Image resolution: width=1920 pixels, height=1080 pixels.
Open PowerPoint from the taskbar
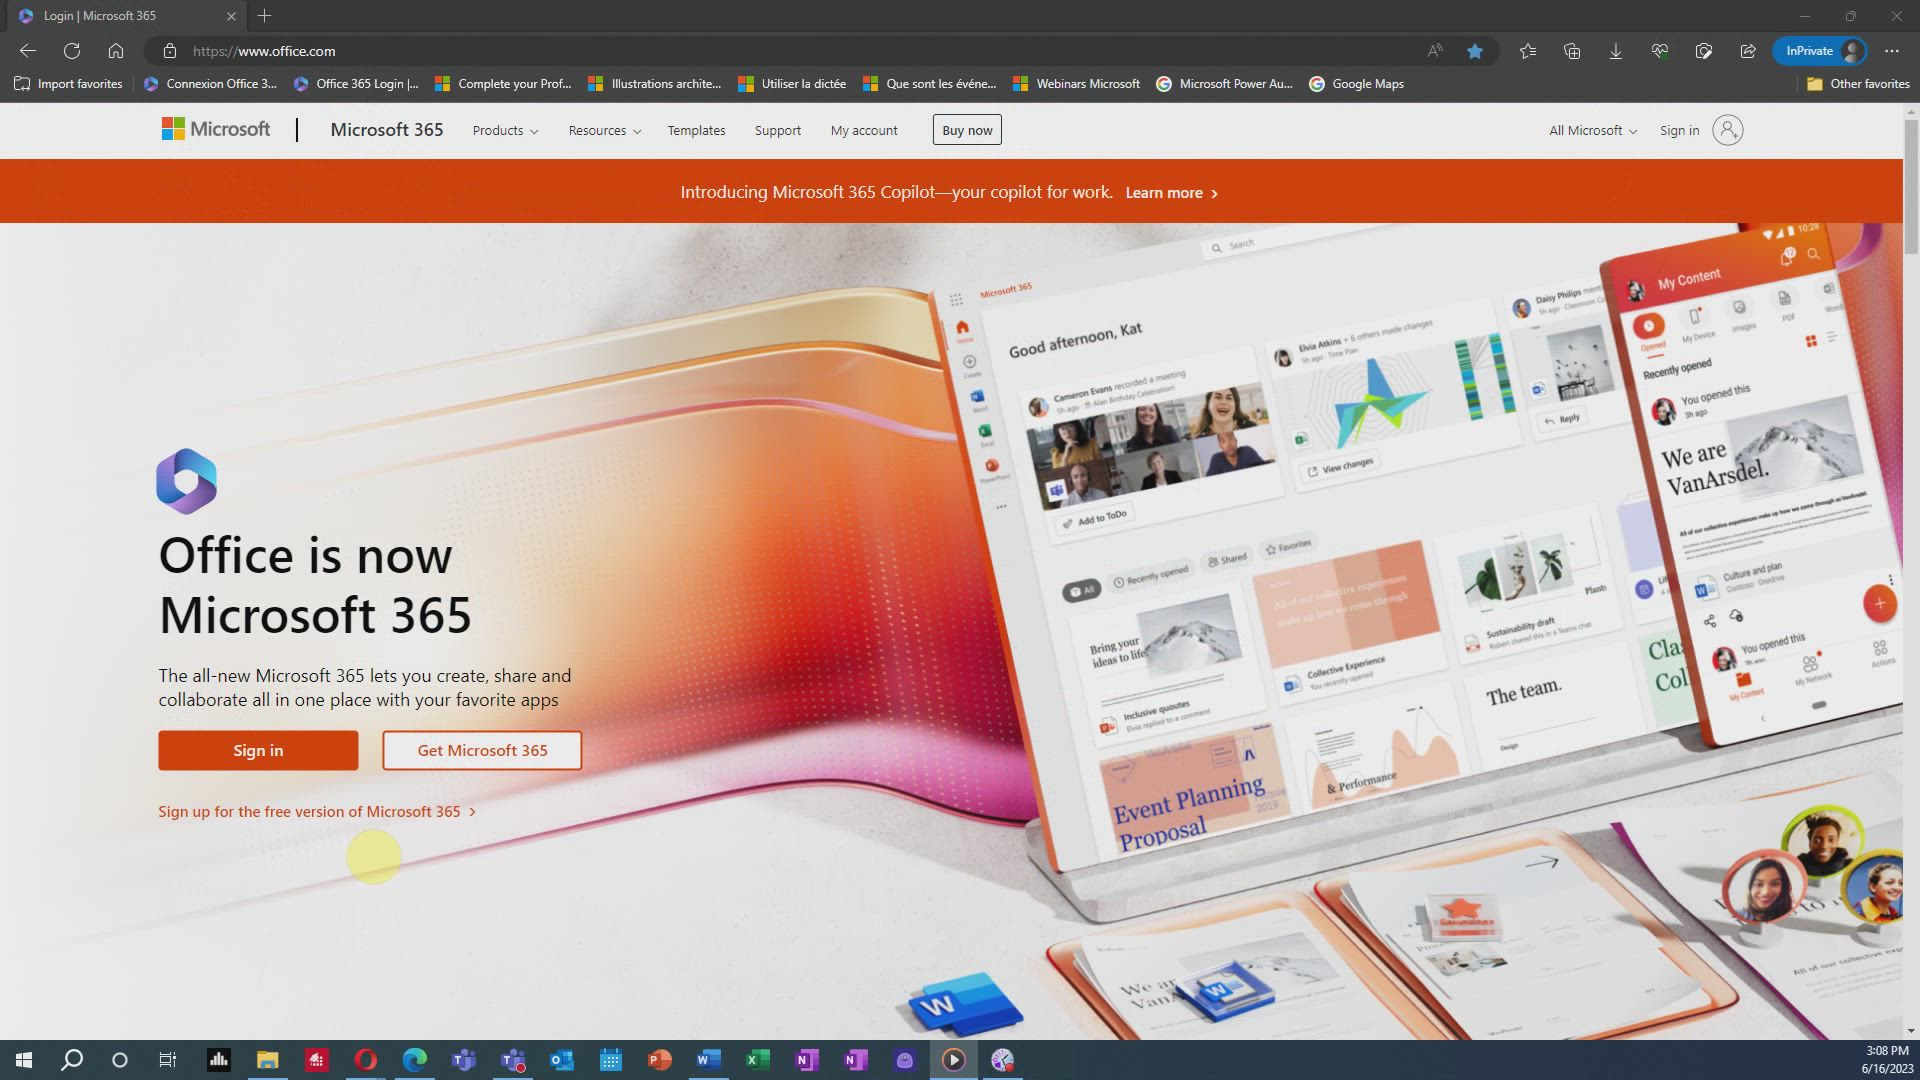(659, 1060)
